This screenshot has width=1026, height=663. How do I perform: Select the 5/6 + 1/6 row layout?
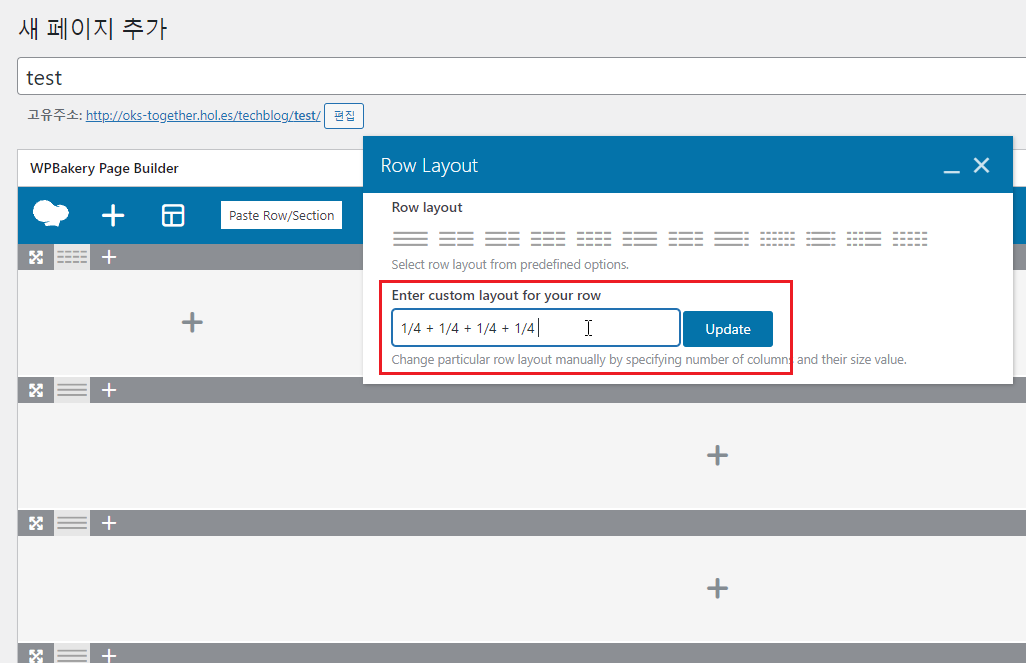(732, 239)
